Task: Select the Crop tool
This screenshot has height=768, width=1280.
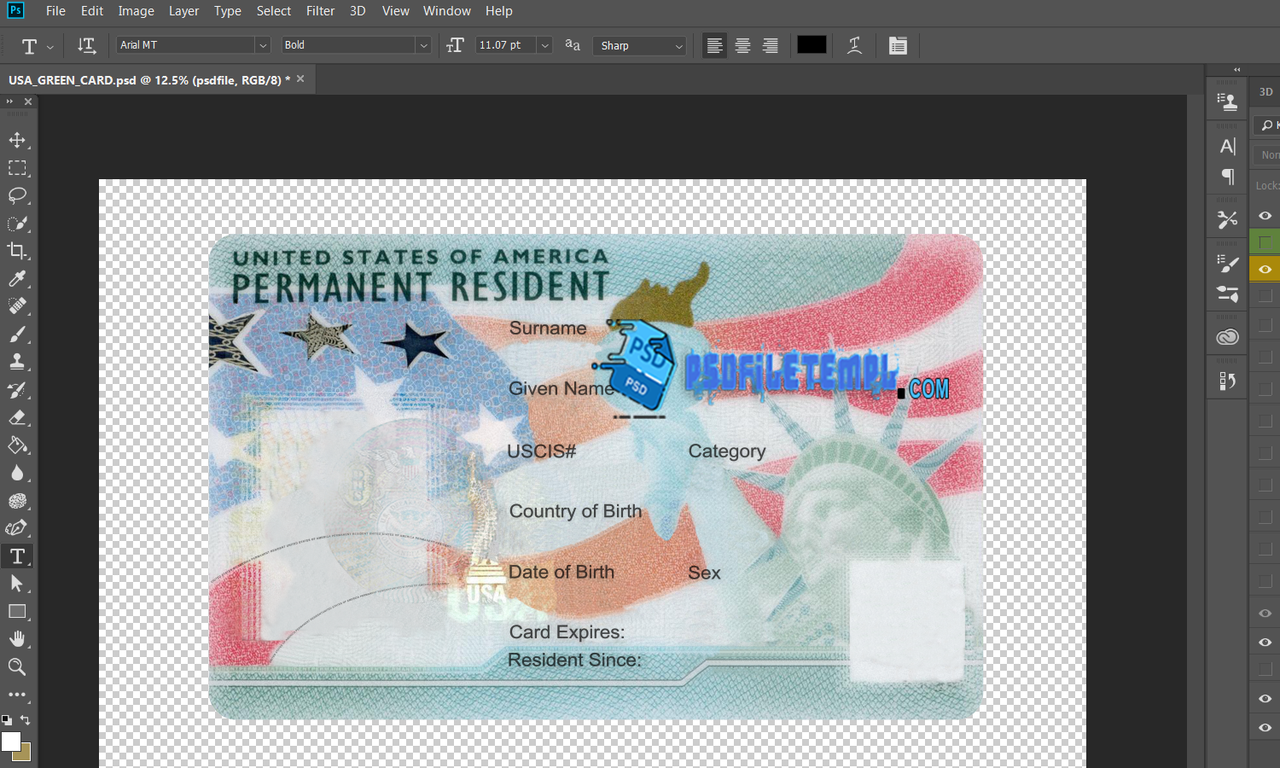Action: click(17, 251)
